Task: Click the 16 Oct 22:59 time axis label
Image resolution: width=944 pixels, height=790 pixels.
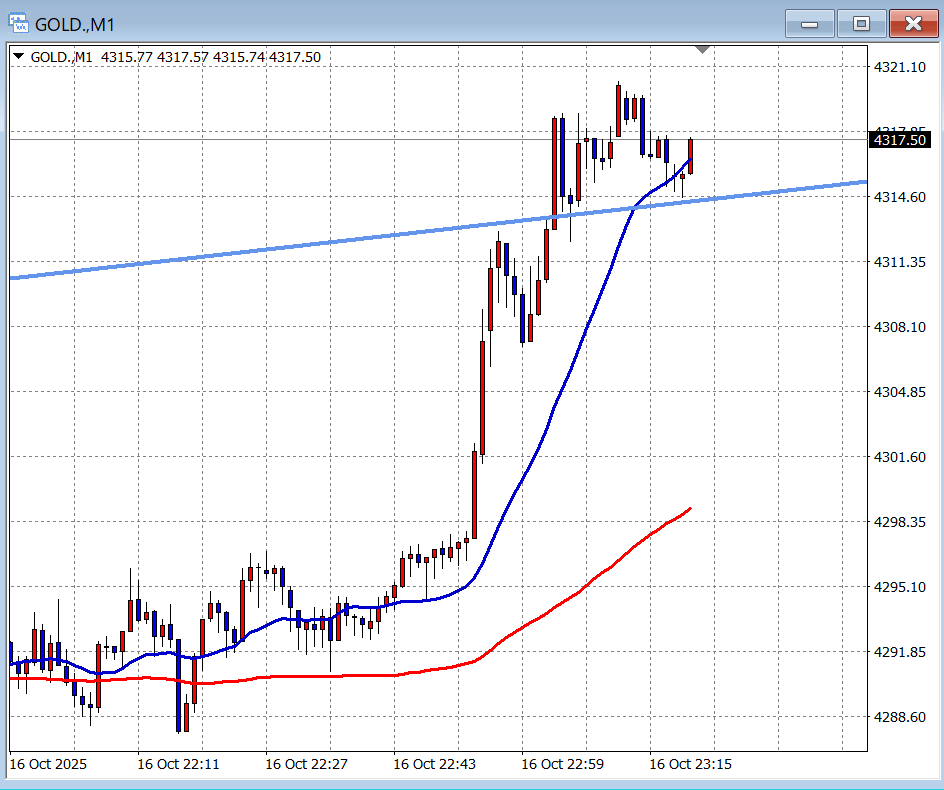Action: click(x=562, y=764)
